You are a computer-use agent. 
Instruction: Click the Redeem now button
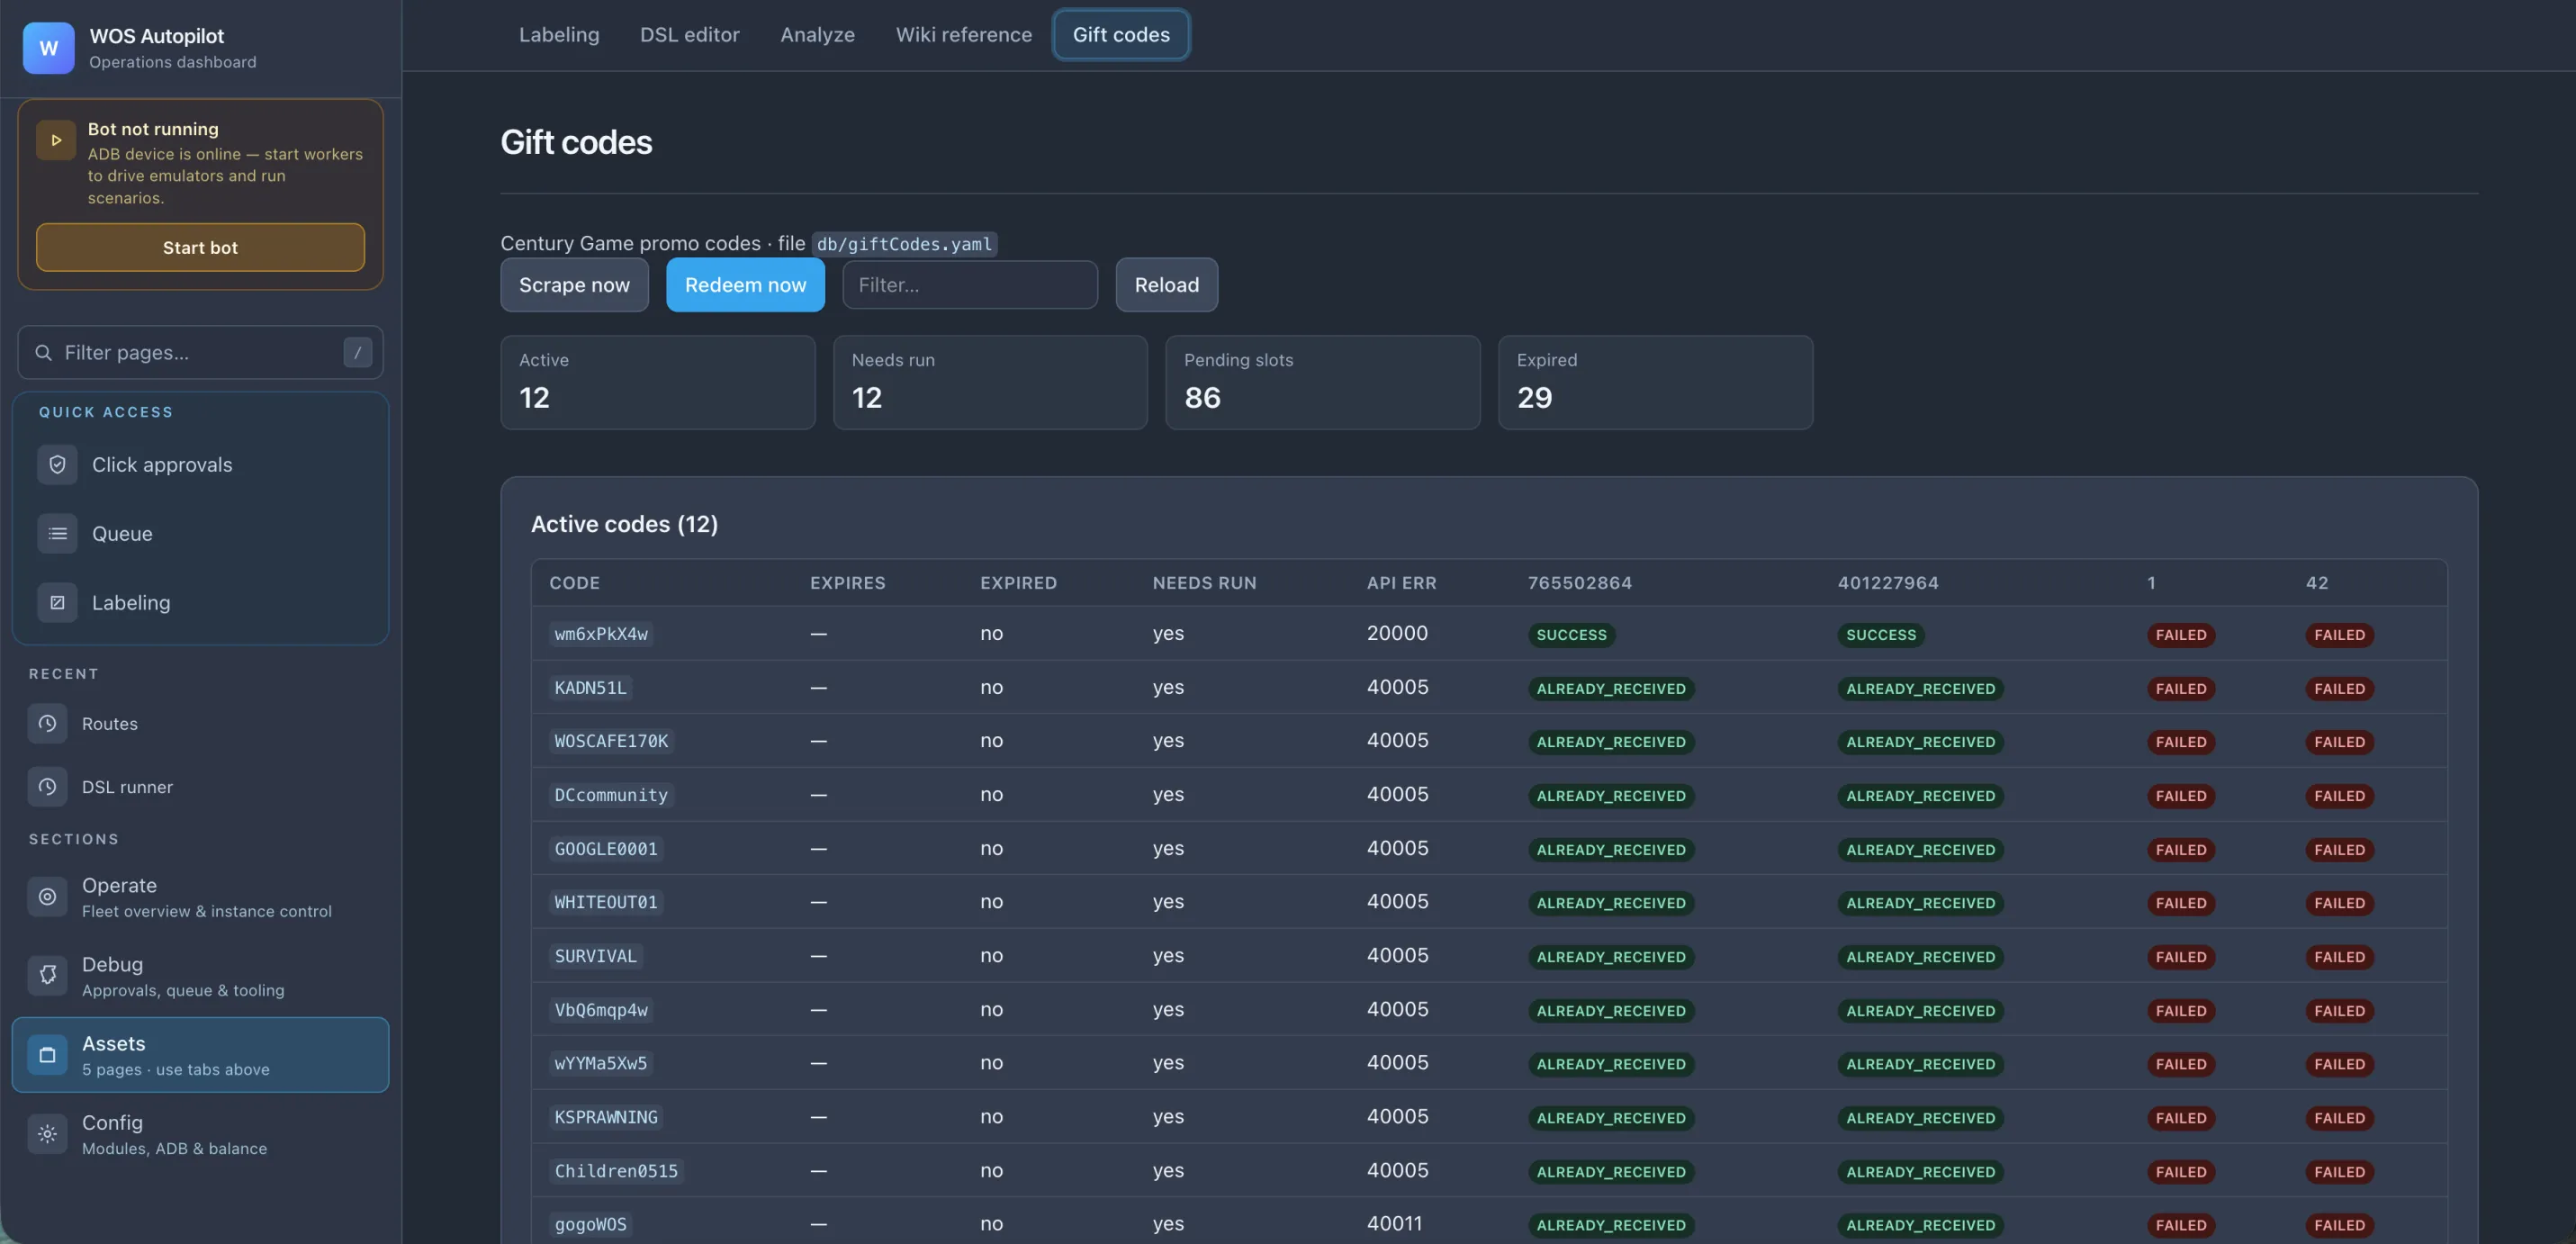click(x=745, y=284)
